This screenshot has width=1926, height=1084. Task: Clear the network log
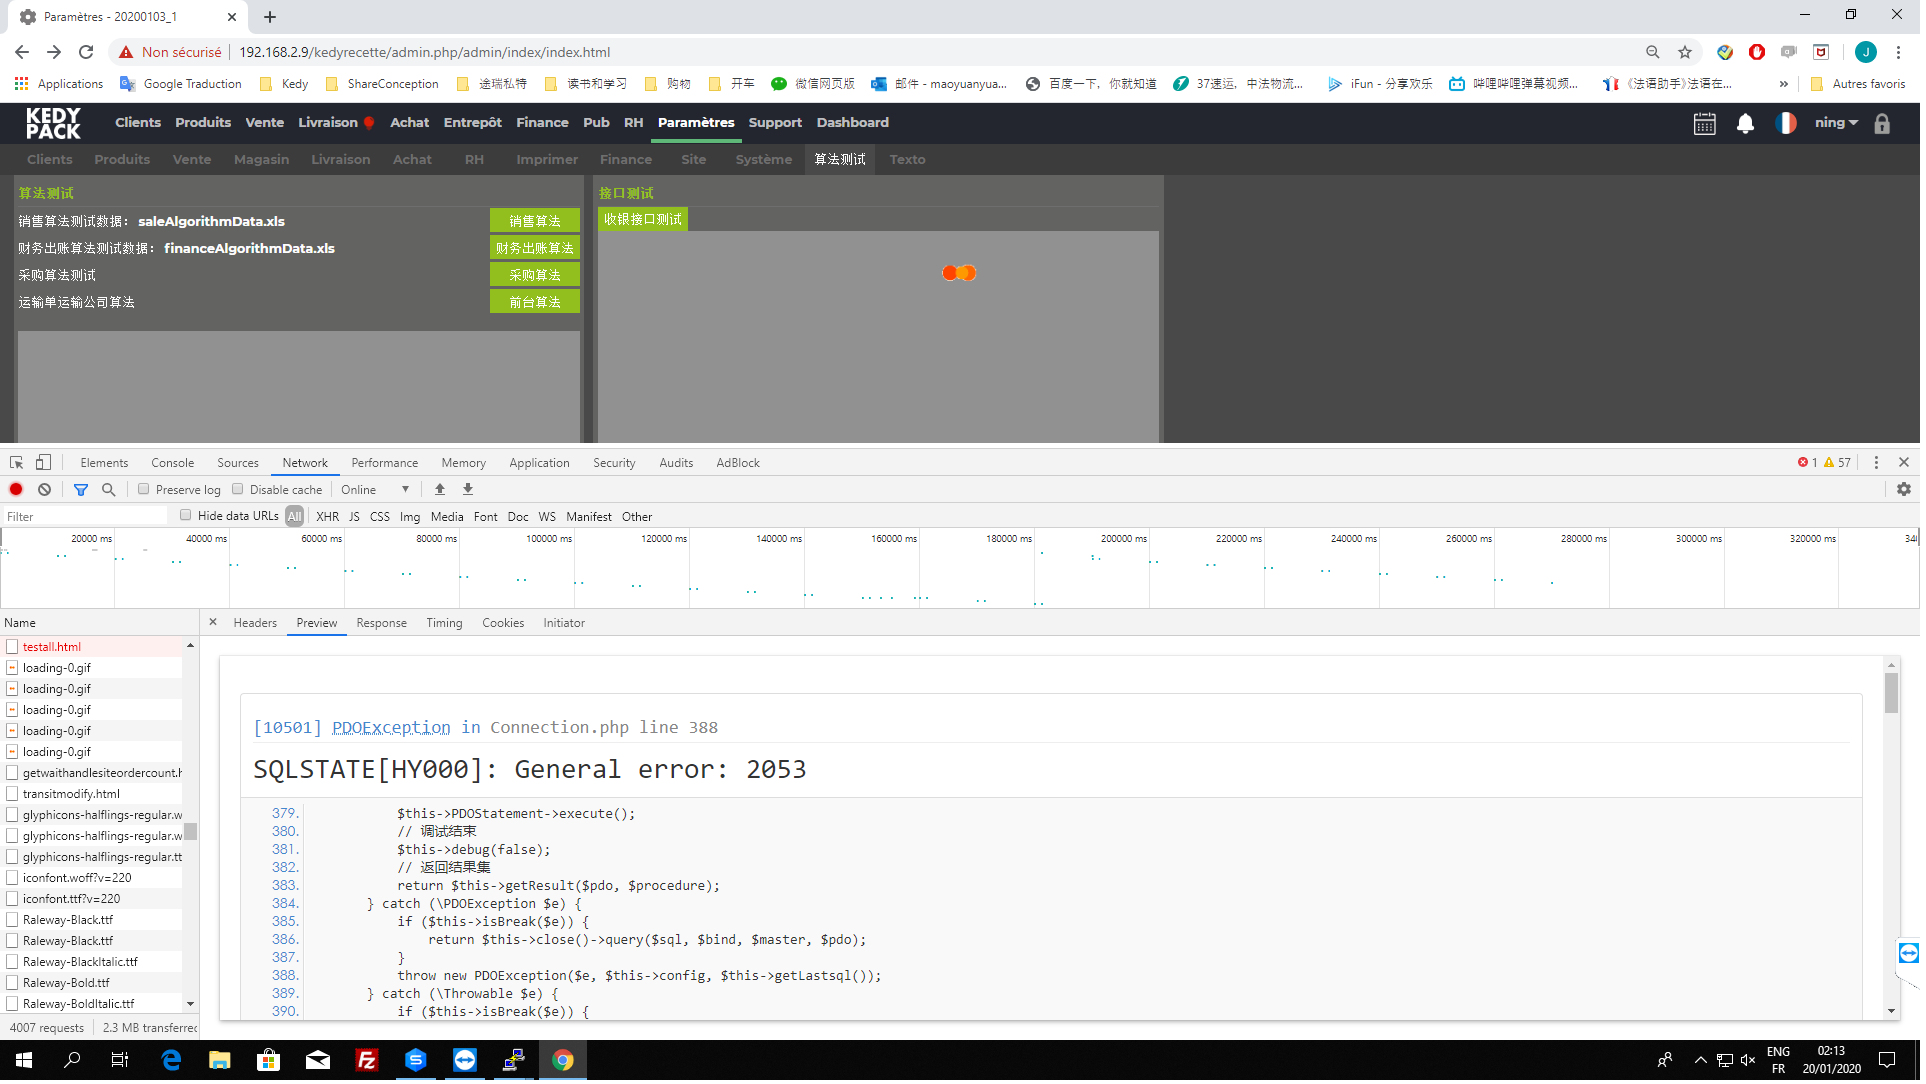coord(44,490)
